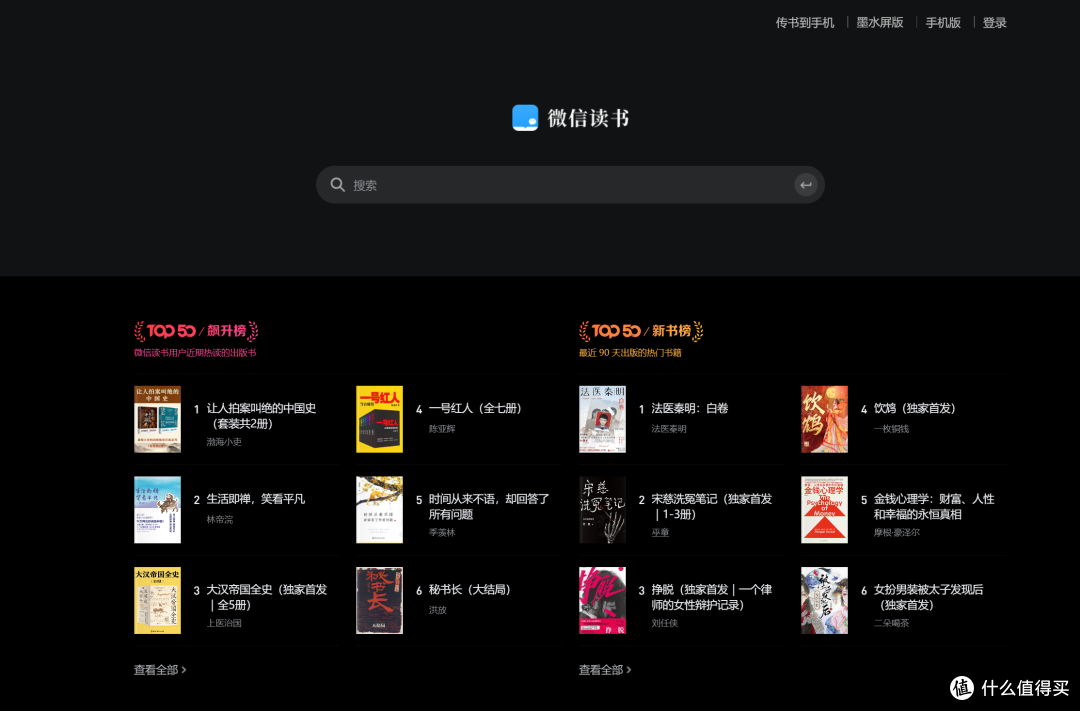Open cover of 女扮男装被太子发现后

[824, 600]
